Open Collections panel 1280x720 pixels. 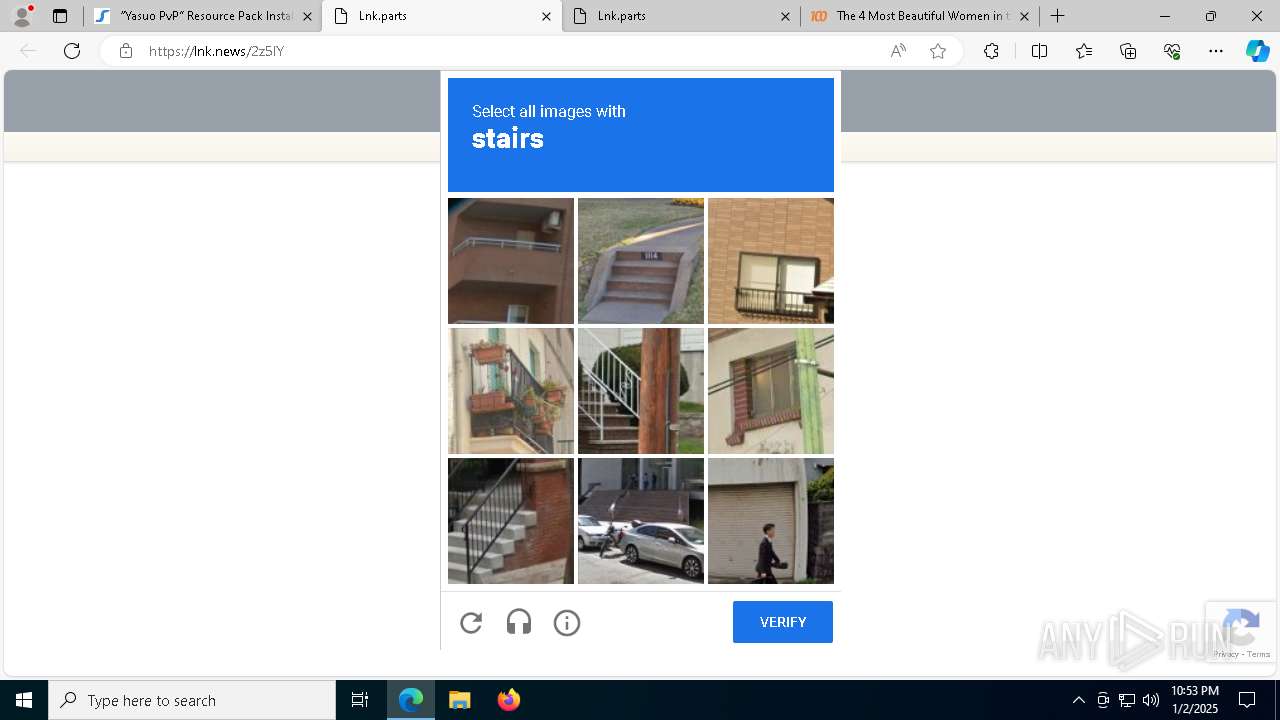[1128, 51]
